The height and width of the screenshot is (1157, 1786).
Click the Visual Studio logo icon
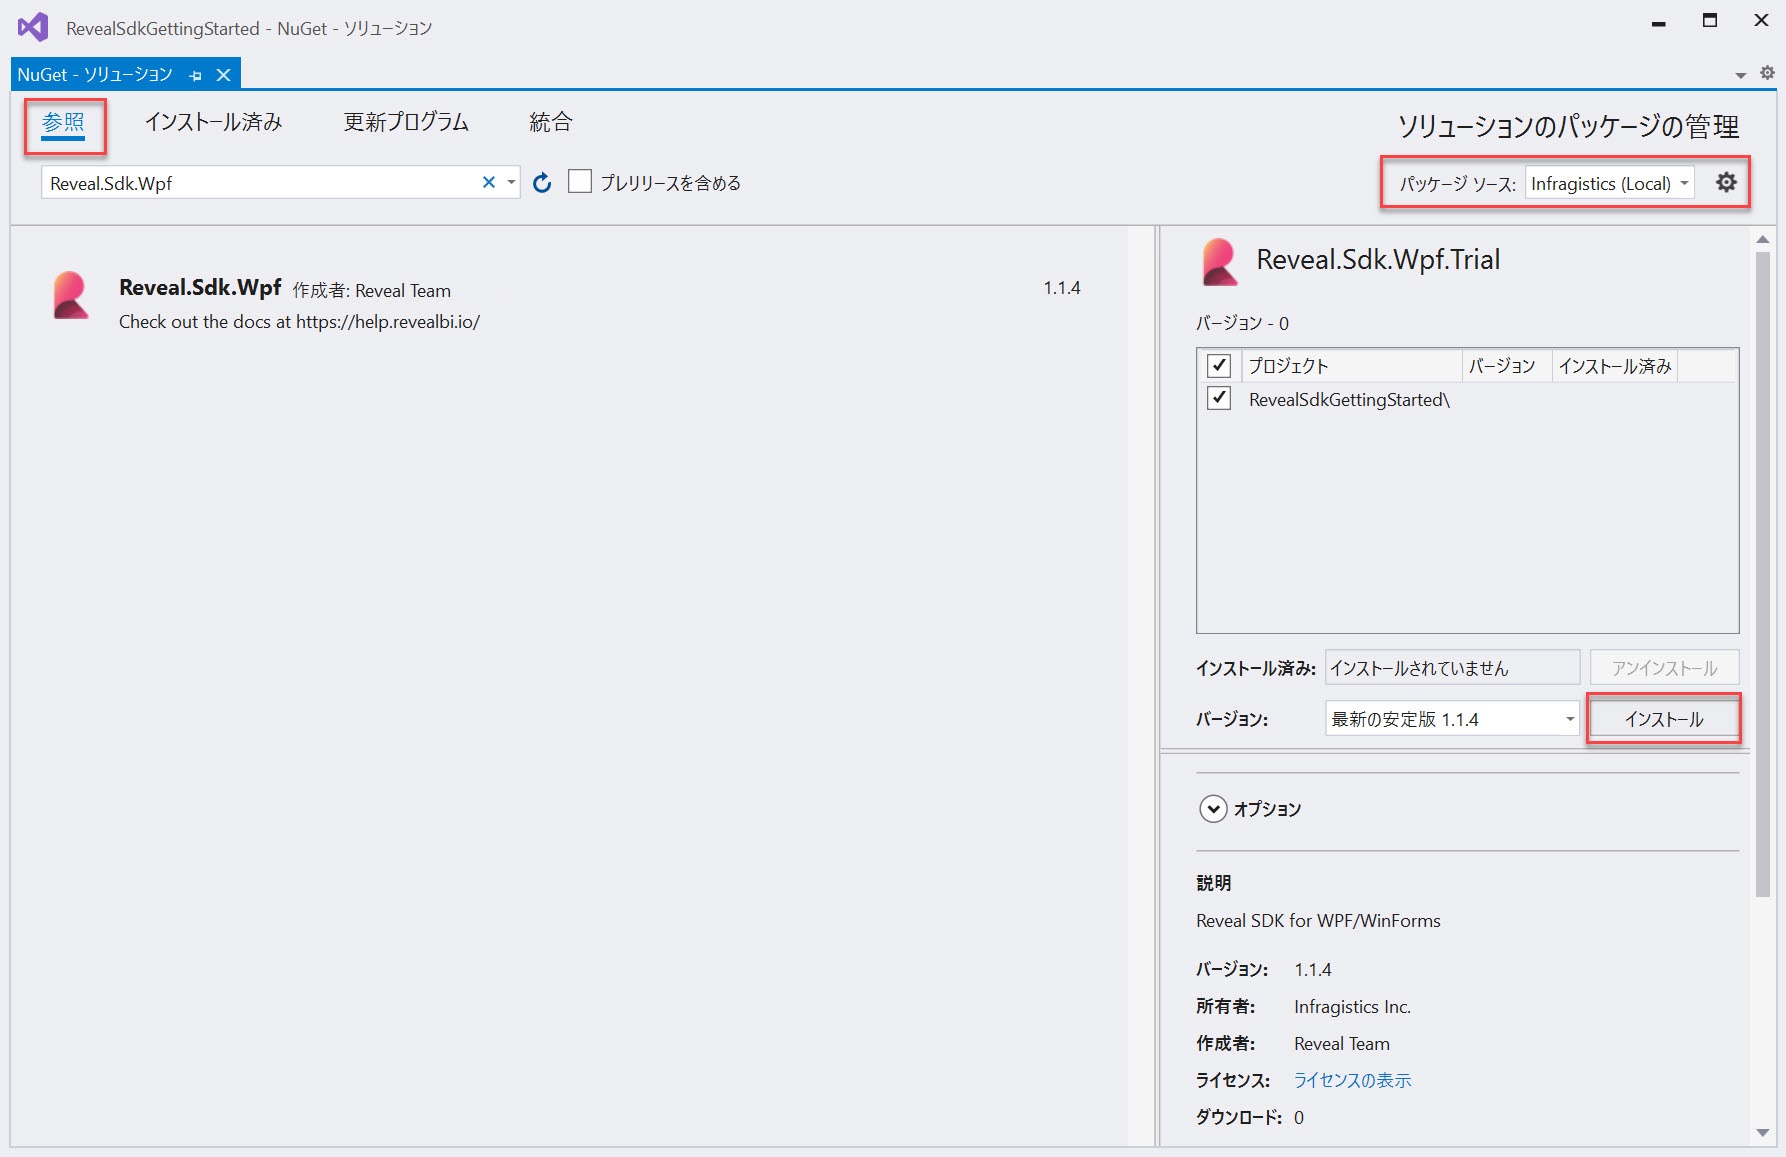click(34, 27)
